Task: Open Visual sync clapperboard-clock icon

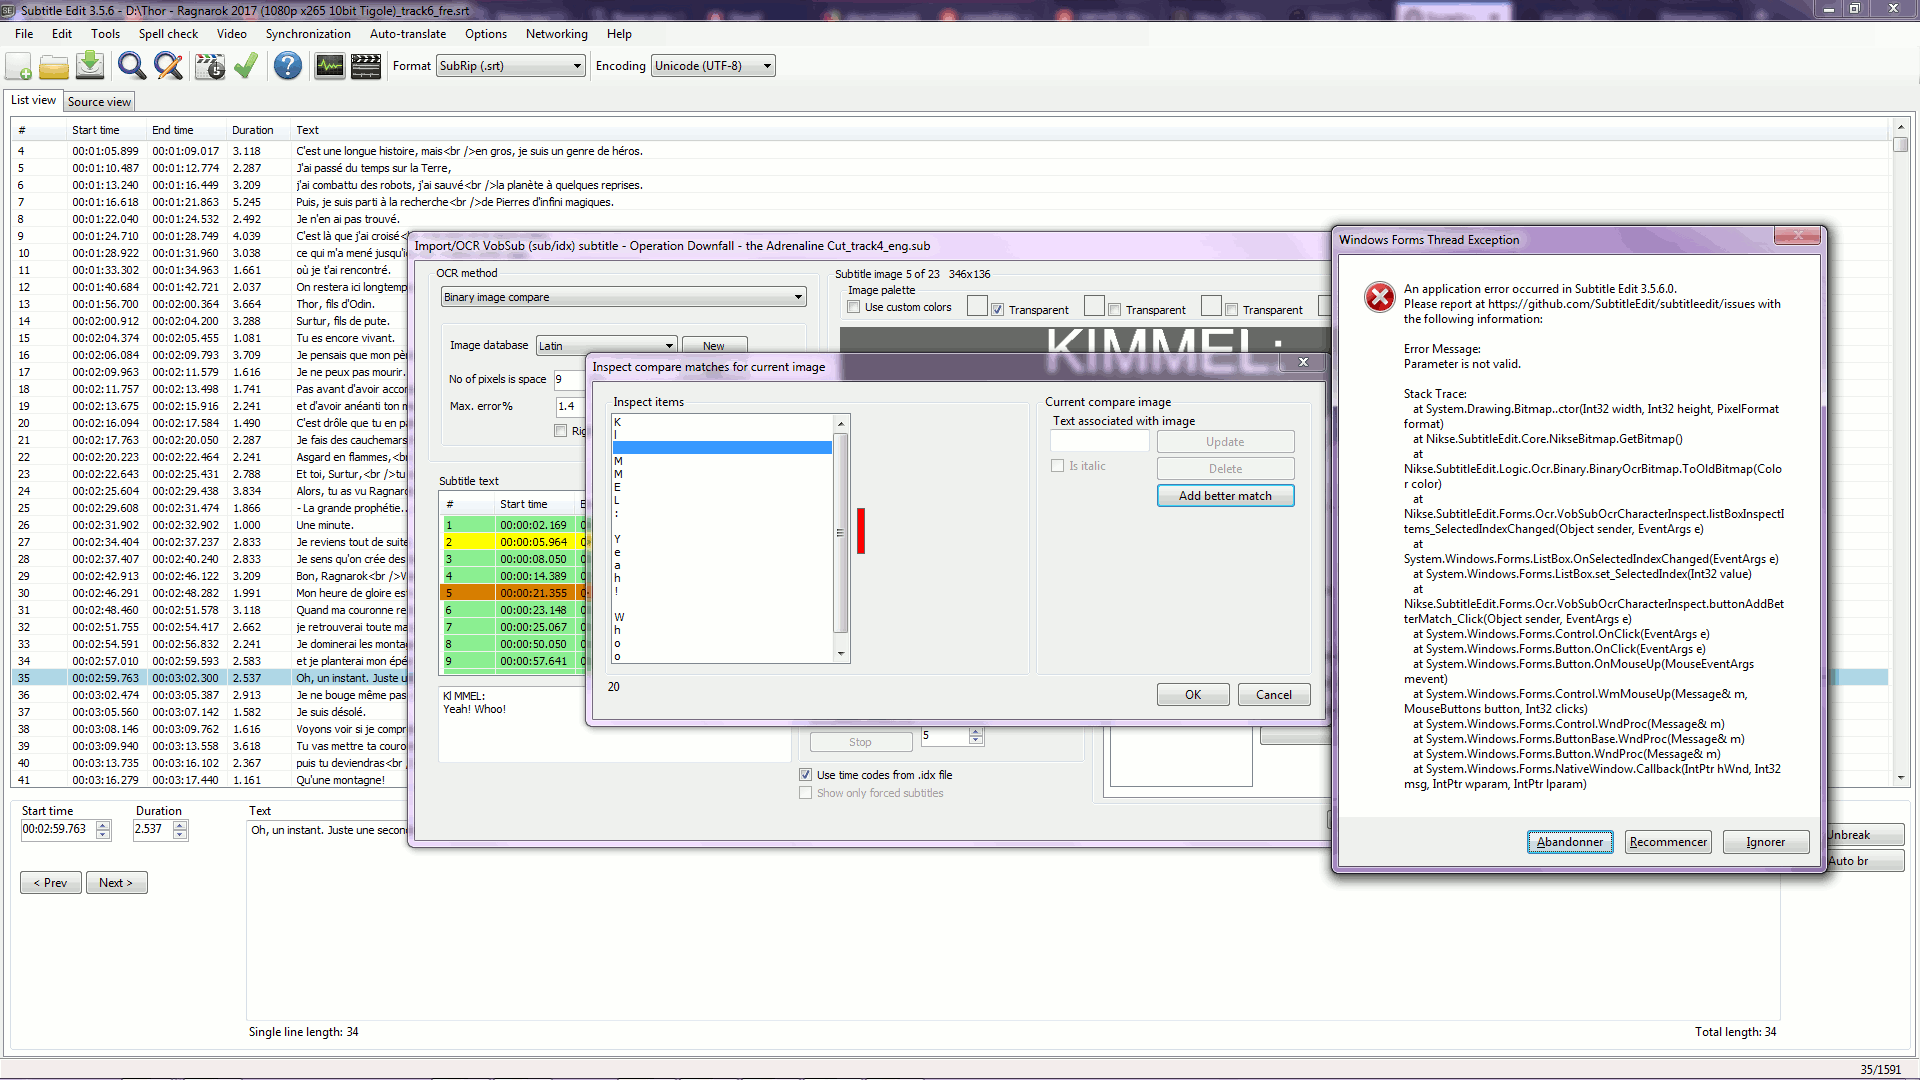Action: 210,67
